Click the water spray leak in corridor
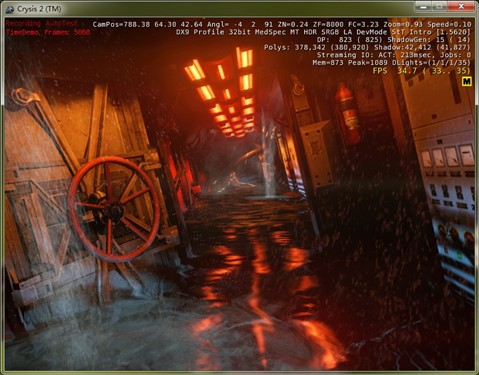The image size is (479, 375). [269, 157]
